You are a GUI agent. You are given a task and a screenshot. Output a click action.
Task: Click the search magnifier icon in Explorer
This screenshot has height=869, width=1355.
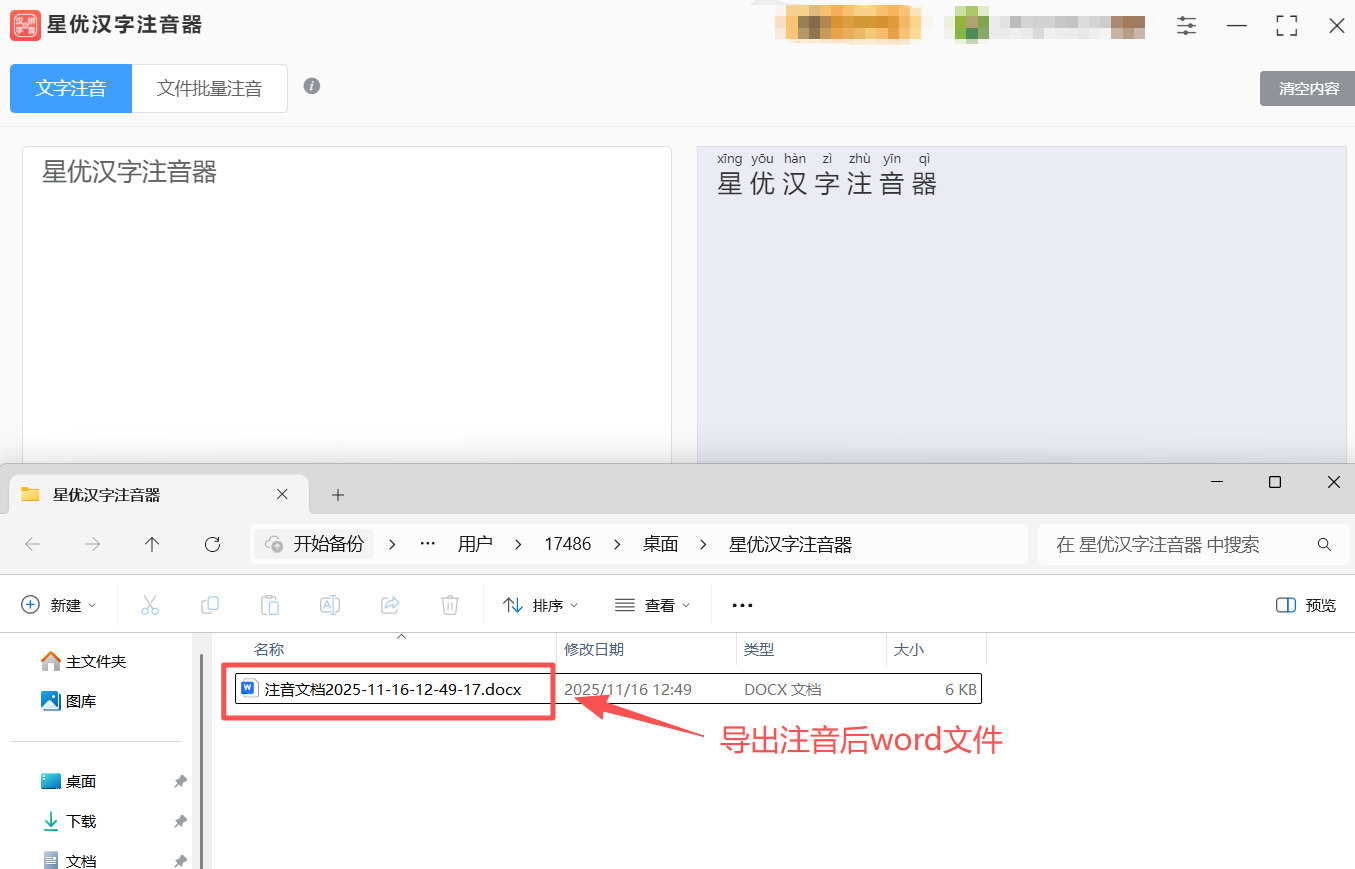1325,545
